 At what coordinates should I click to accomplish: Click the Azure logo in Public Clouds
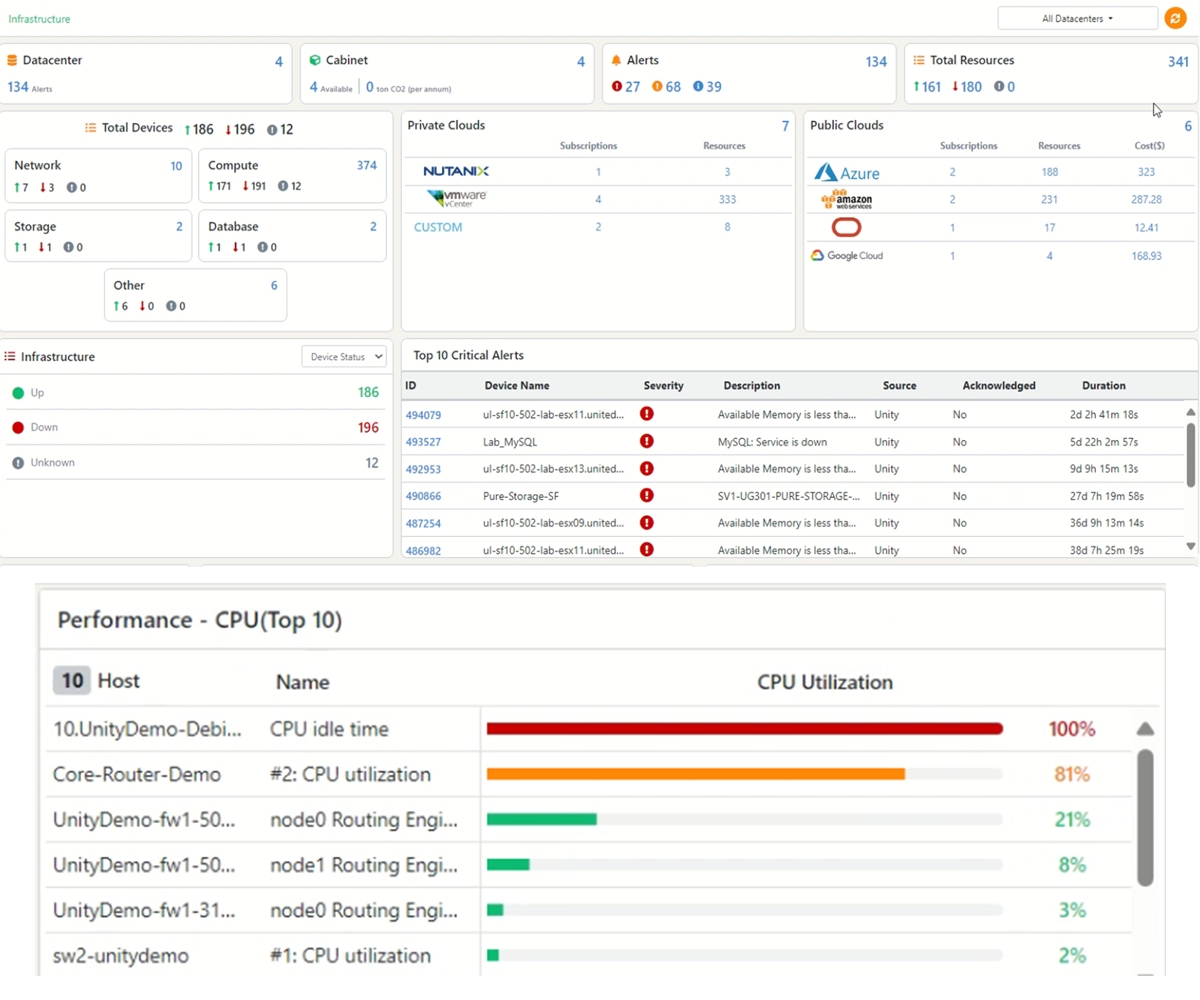[846, 173]
